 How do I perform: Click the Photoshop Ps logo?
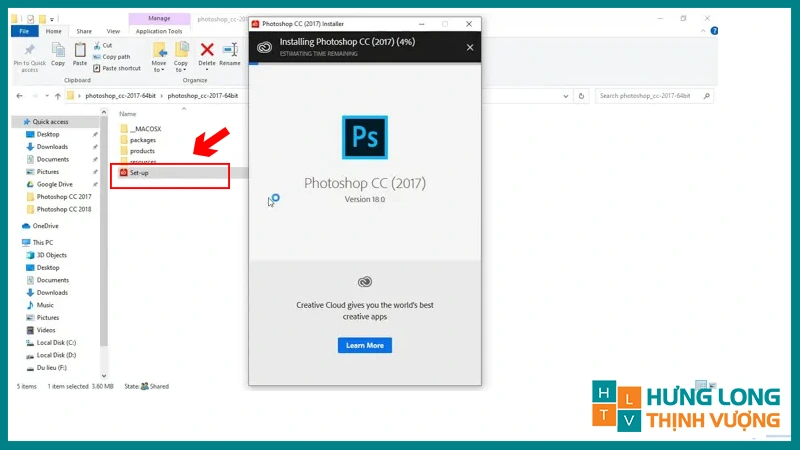point(365,137)
